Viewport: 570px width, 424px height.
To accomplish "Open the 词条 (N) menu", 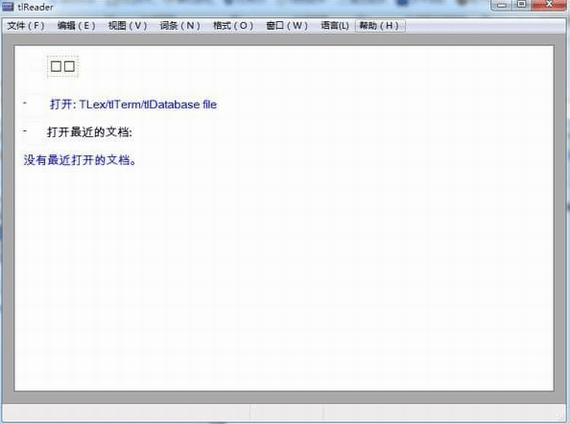I will [x=180, y=26].
